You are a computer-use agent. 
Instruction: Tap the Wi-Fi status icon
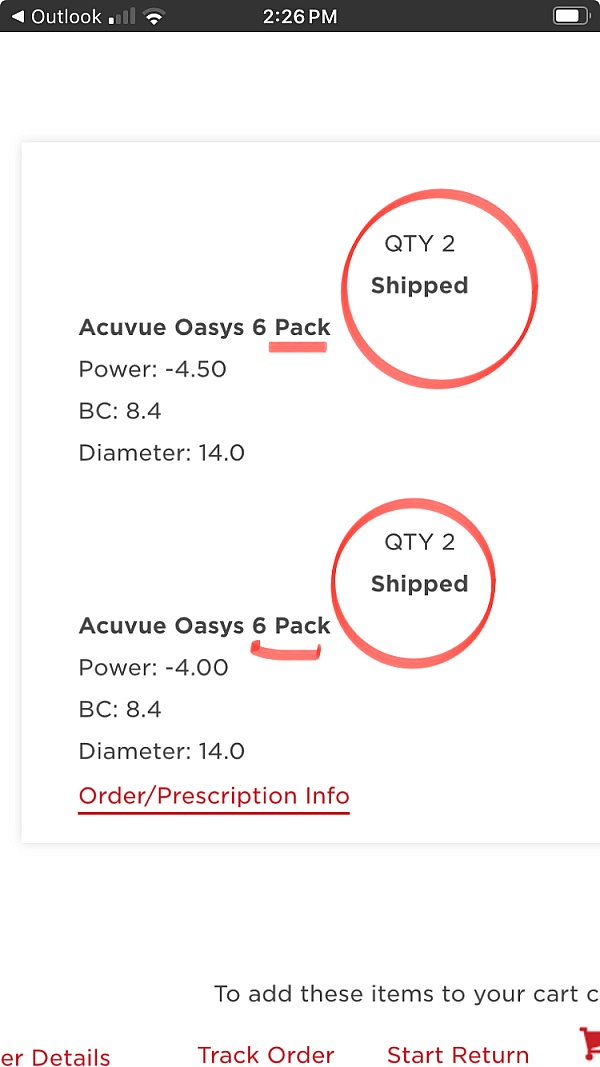pyautogui.click(x=155, y=17)
